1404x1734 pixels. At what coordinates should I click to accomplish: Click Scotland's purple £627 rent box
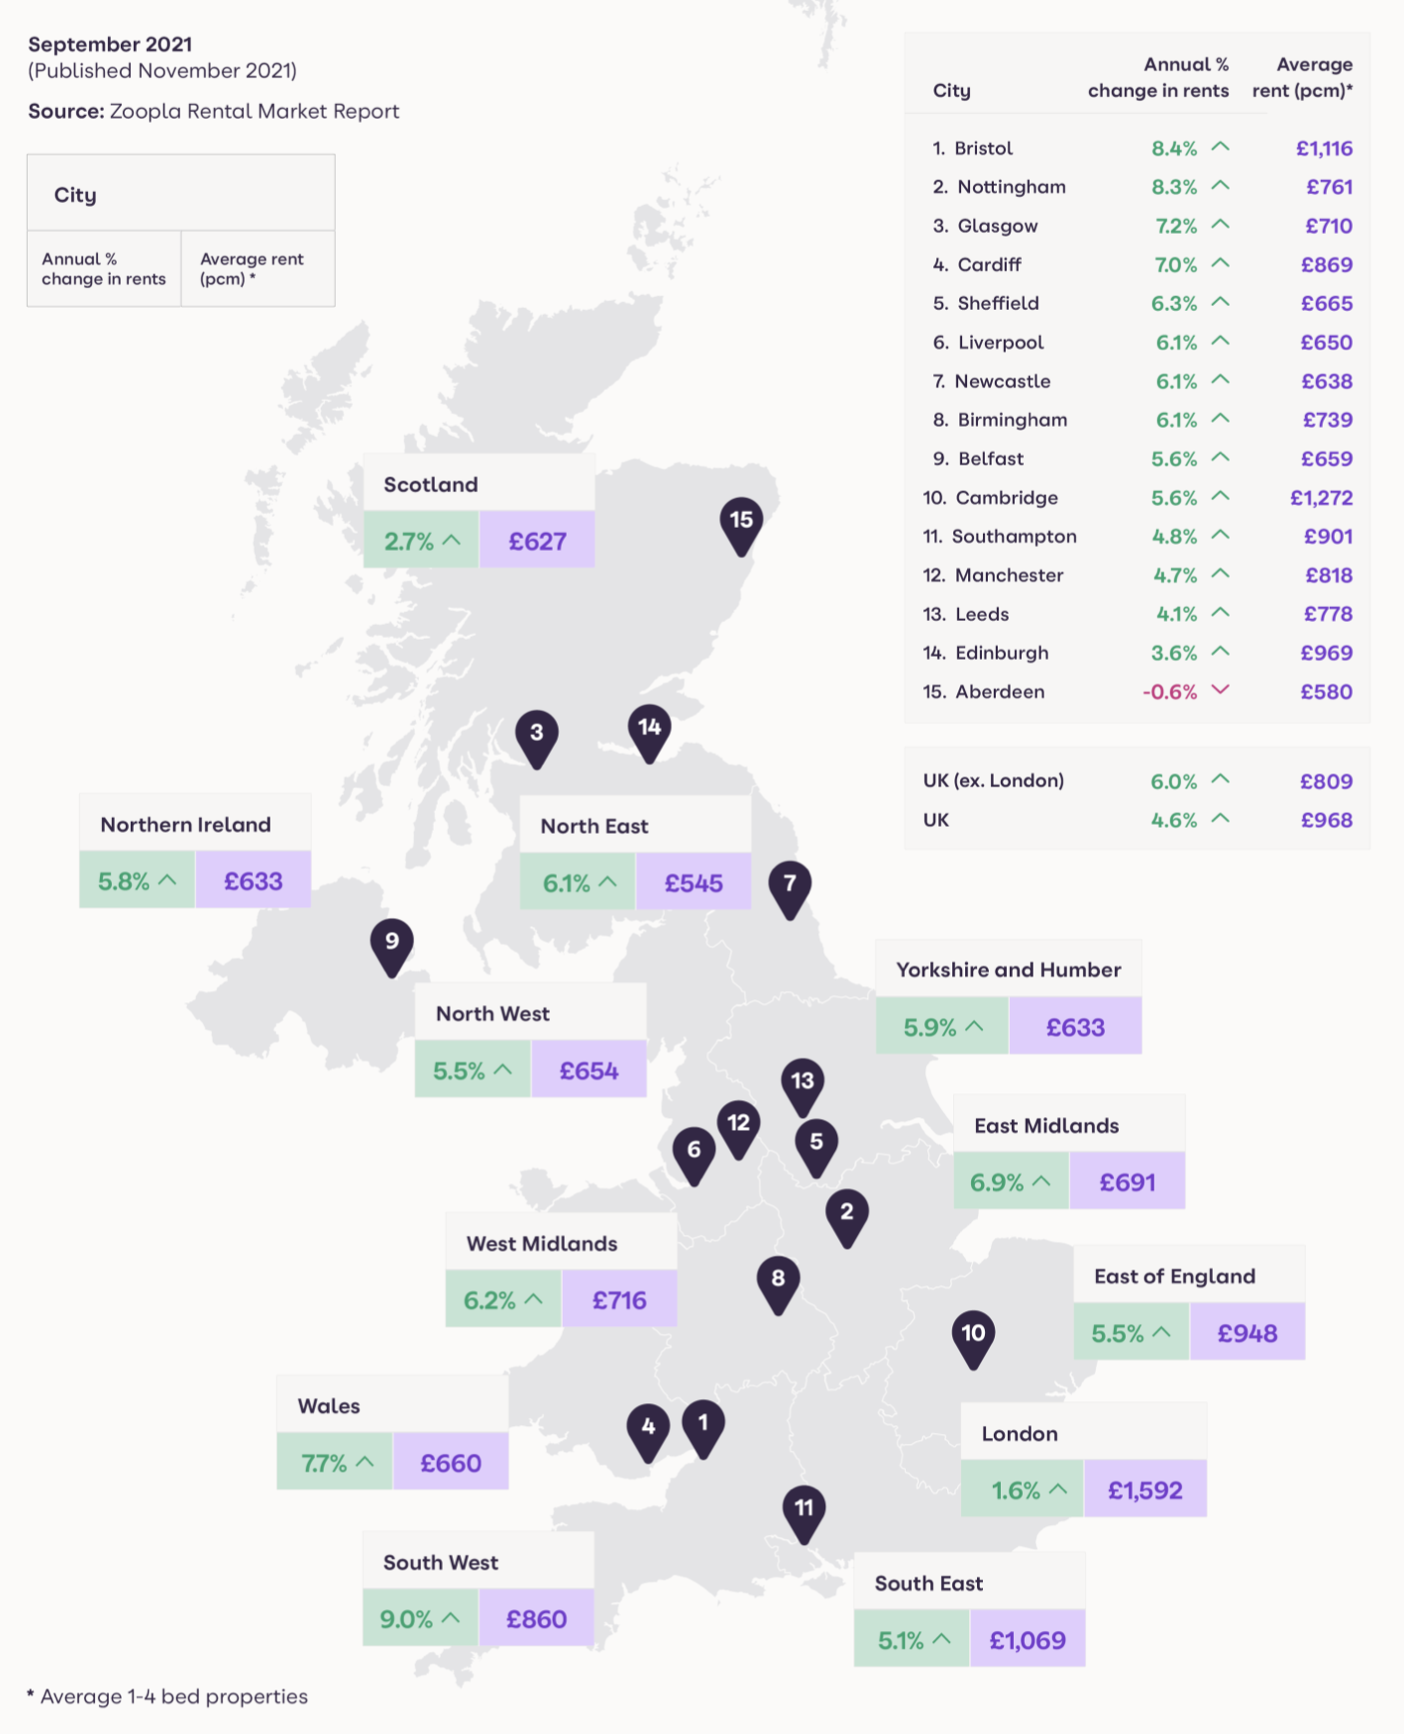537,541
